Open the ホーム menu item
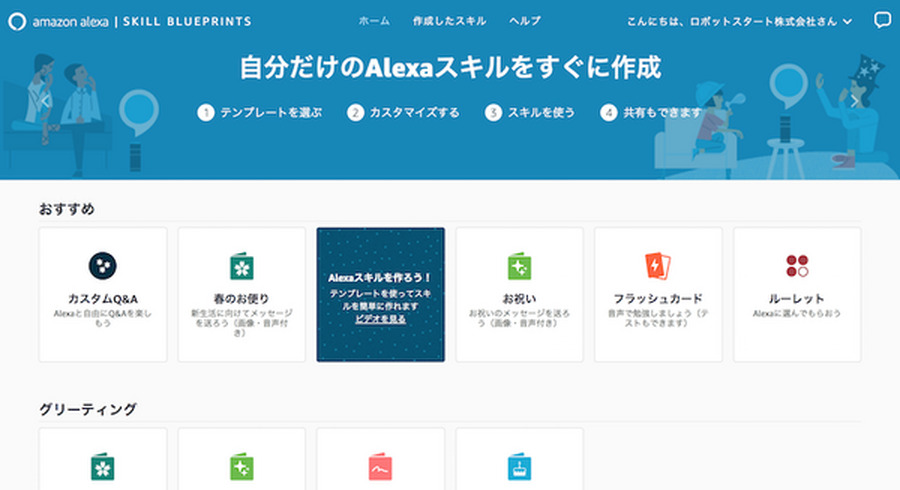900x490 pixels. pos(374,21)
